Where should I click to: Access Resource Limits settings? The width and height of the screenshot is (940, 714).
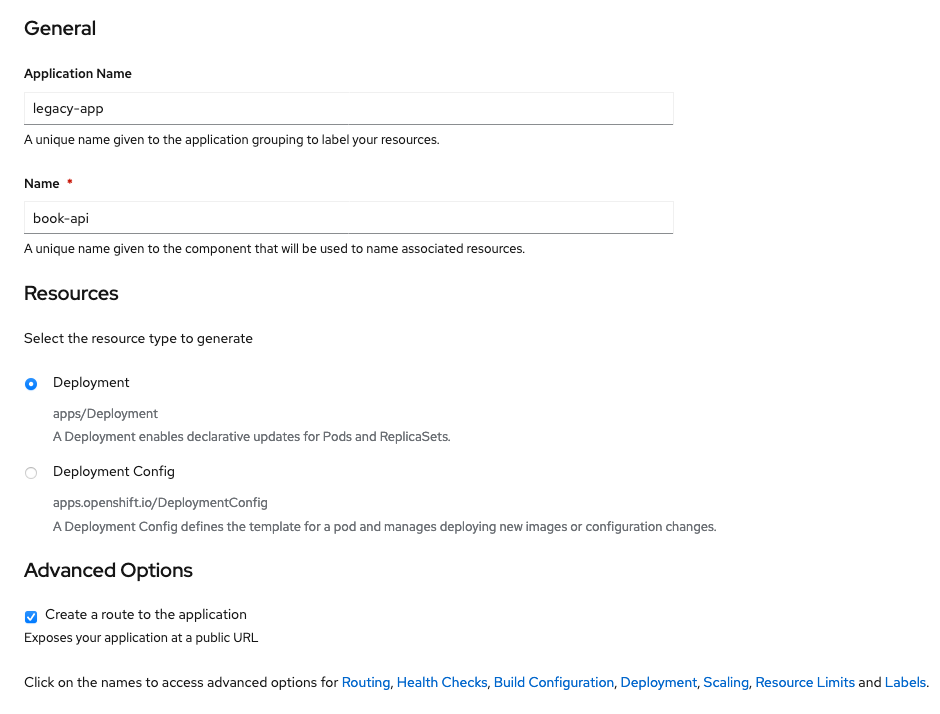[x=805, y=682]
